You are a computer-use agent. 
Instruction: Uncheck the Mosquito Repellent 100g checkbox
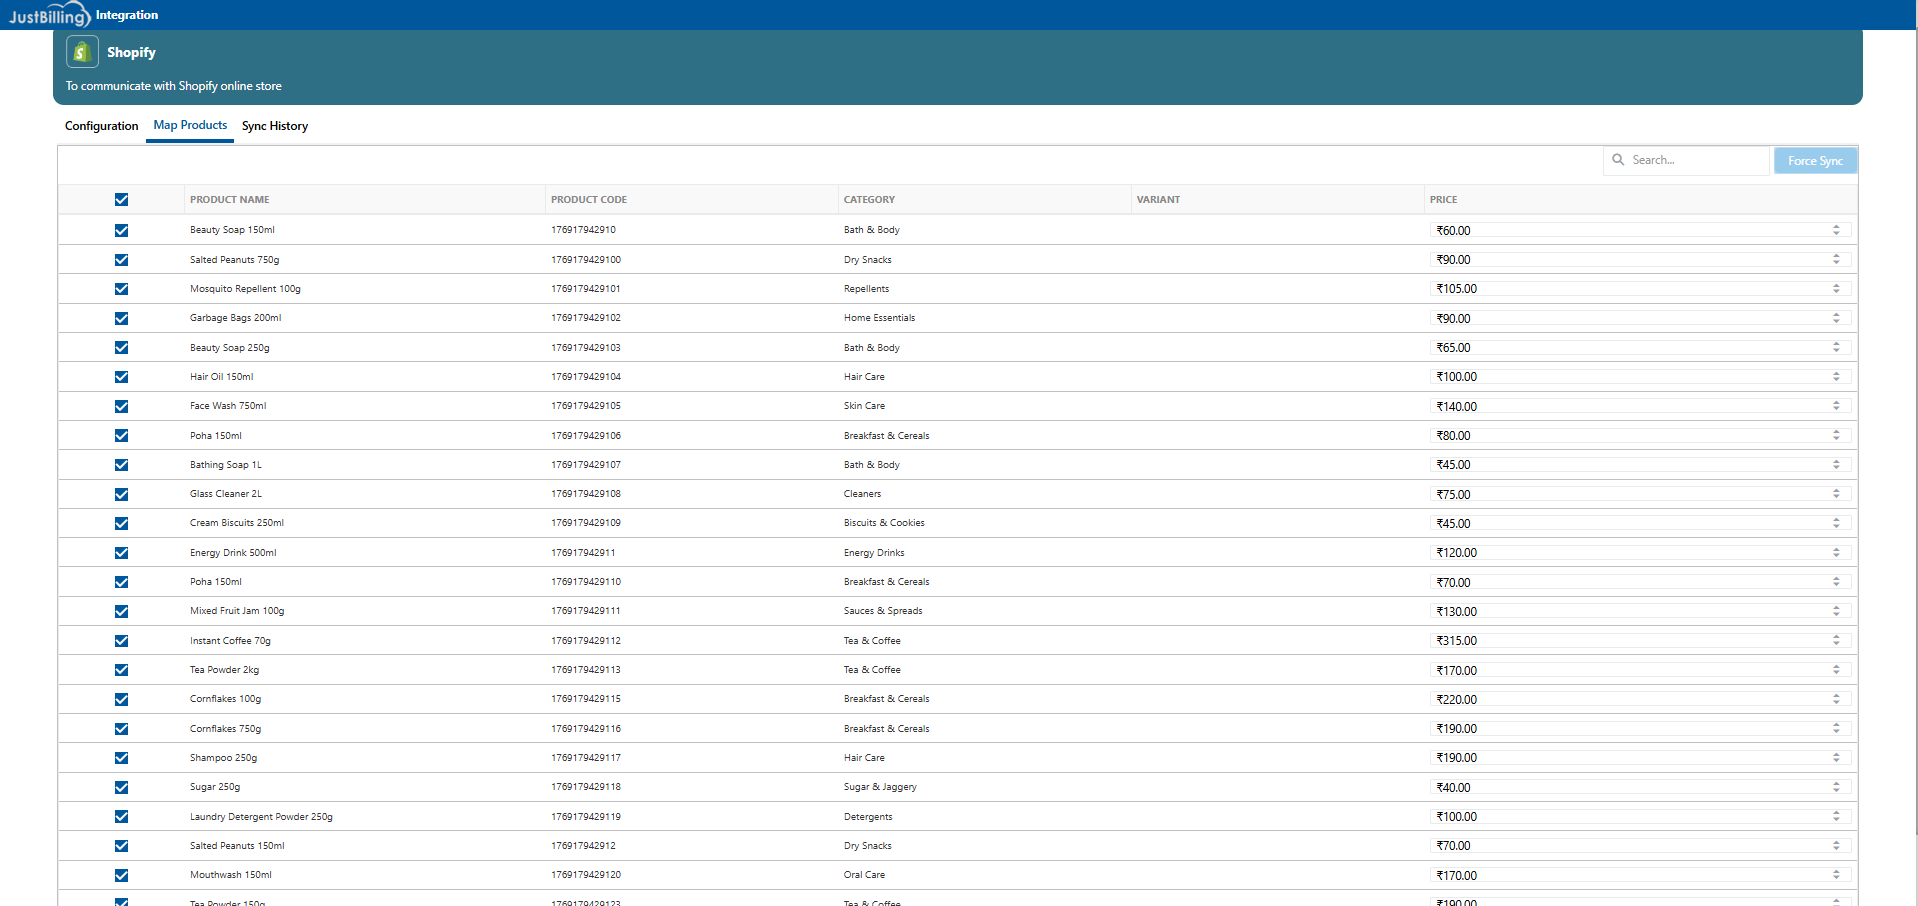click(121, 289)
